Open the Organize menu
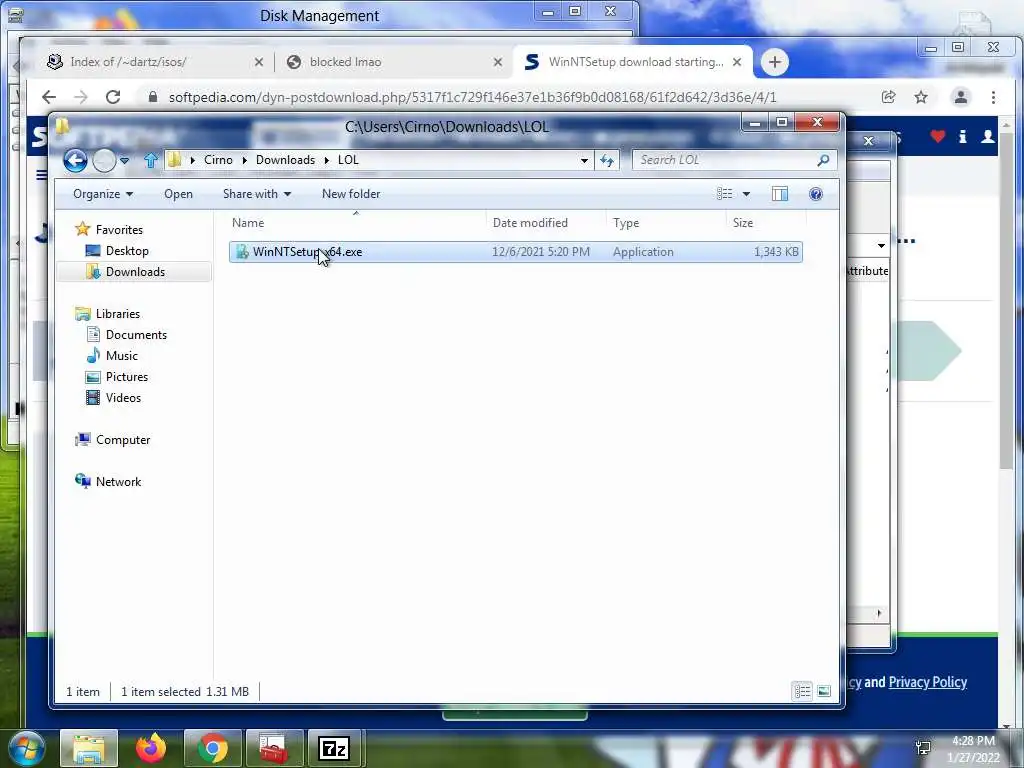 103,194
